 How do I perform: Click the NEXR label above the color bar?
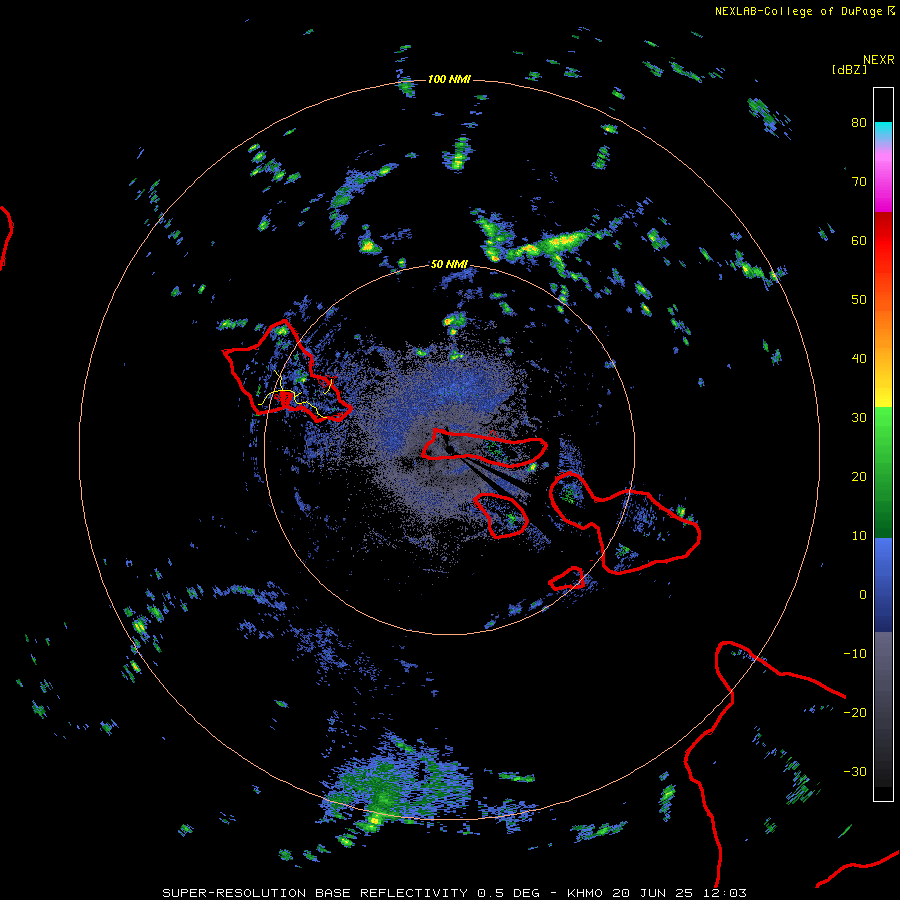[x=879, y=60]
